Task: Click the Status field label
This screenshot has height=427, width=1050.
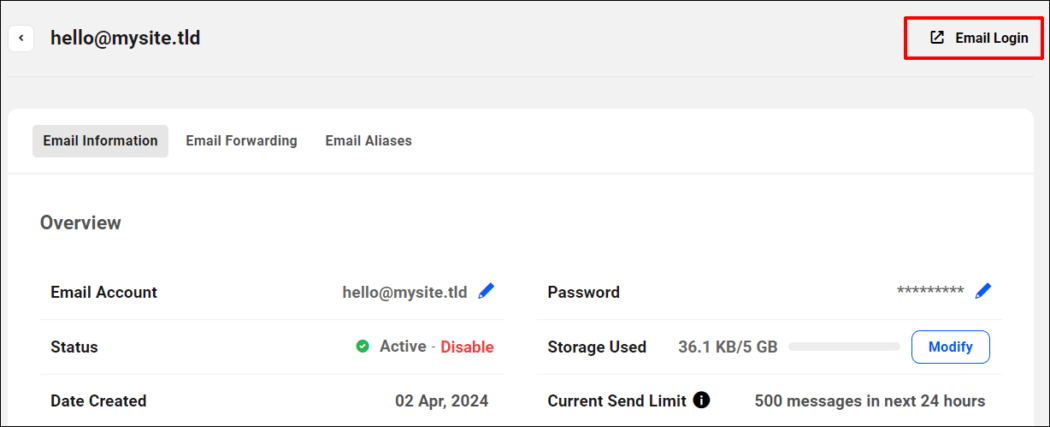Action: pyautogui.click(x=74, y=347)
